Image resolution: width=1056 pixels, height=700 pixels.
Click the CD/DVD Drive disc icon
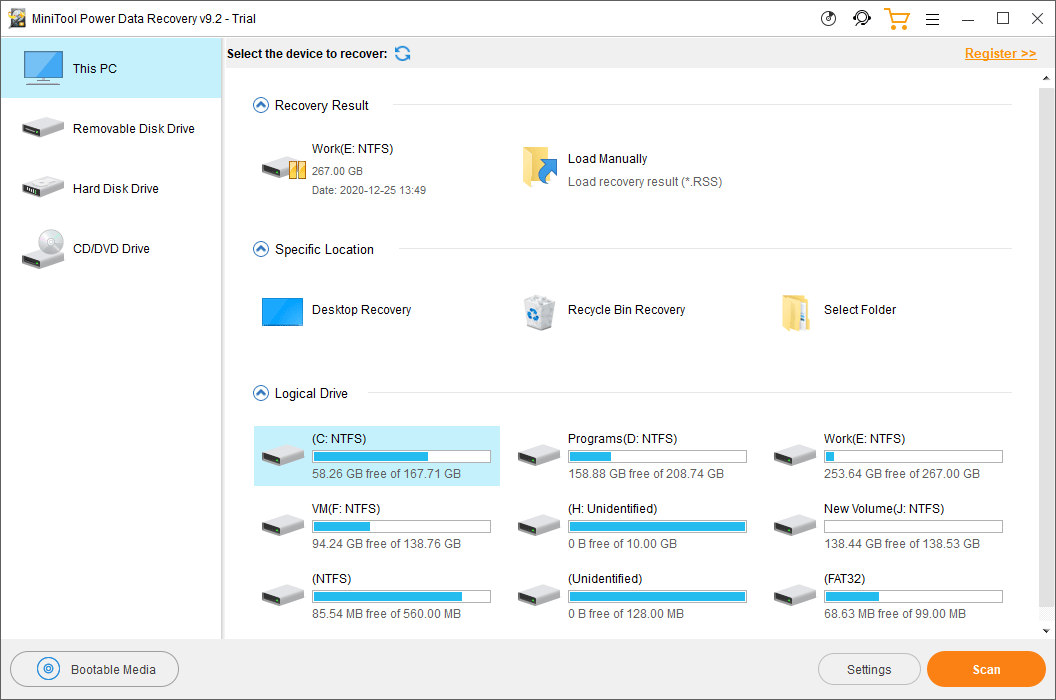43,249
